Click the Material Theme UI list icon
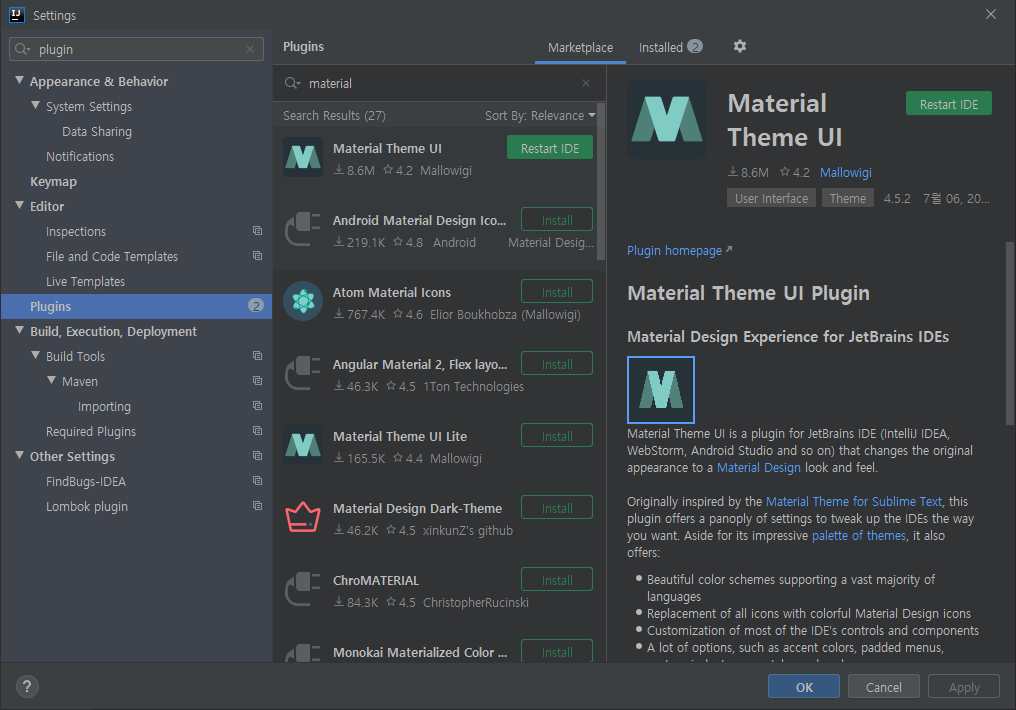 point(303,157)
